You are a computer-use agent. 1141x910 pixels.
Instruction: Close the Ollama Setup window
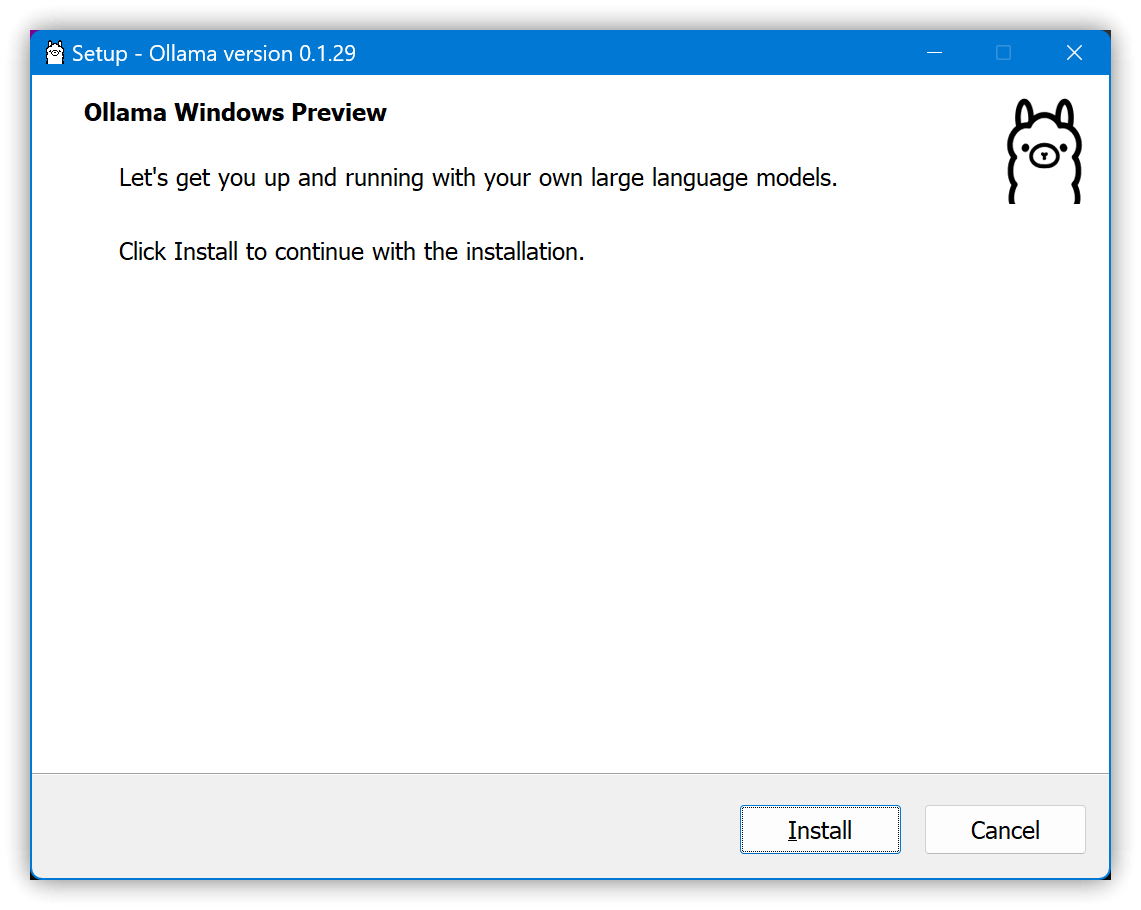(1074, 53)
